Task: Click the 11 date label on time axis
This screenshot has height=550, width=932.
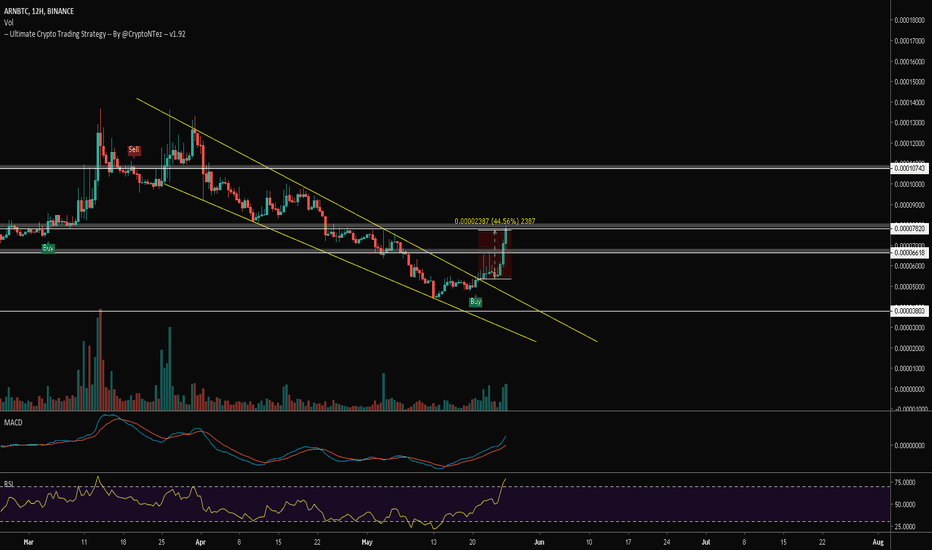Action: (x=84, y=542)
